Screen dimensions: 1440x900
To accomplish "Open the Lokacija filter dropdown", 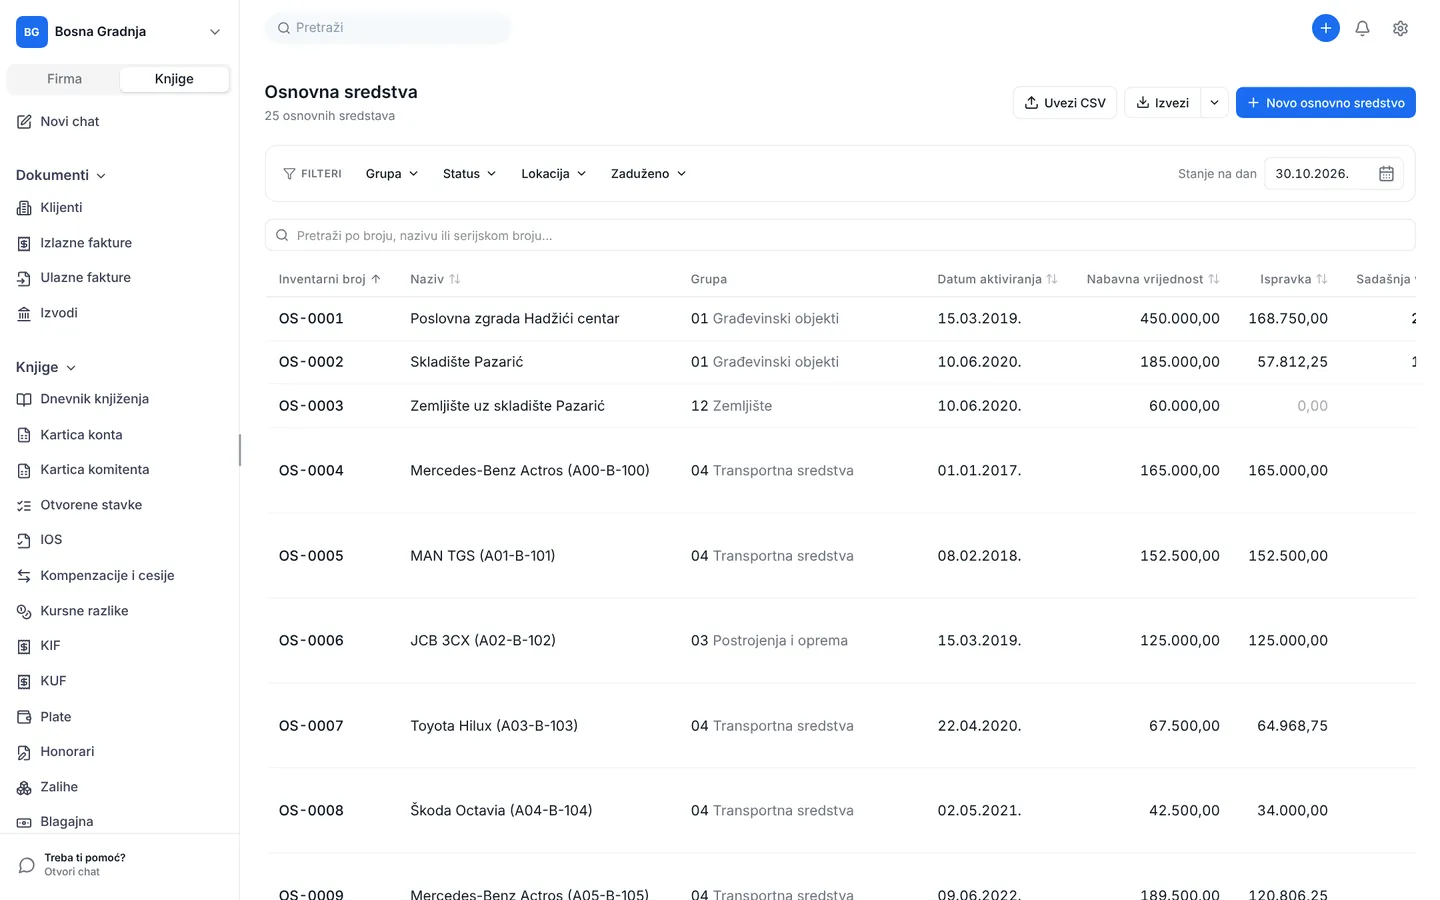I will (553, 174).
